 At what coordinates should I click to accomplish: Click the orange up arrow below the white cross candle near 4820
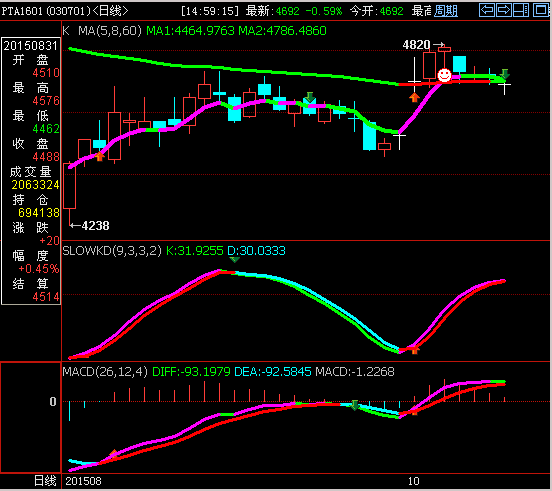(414, 97)
